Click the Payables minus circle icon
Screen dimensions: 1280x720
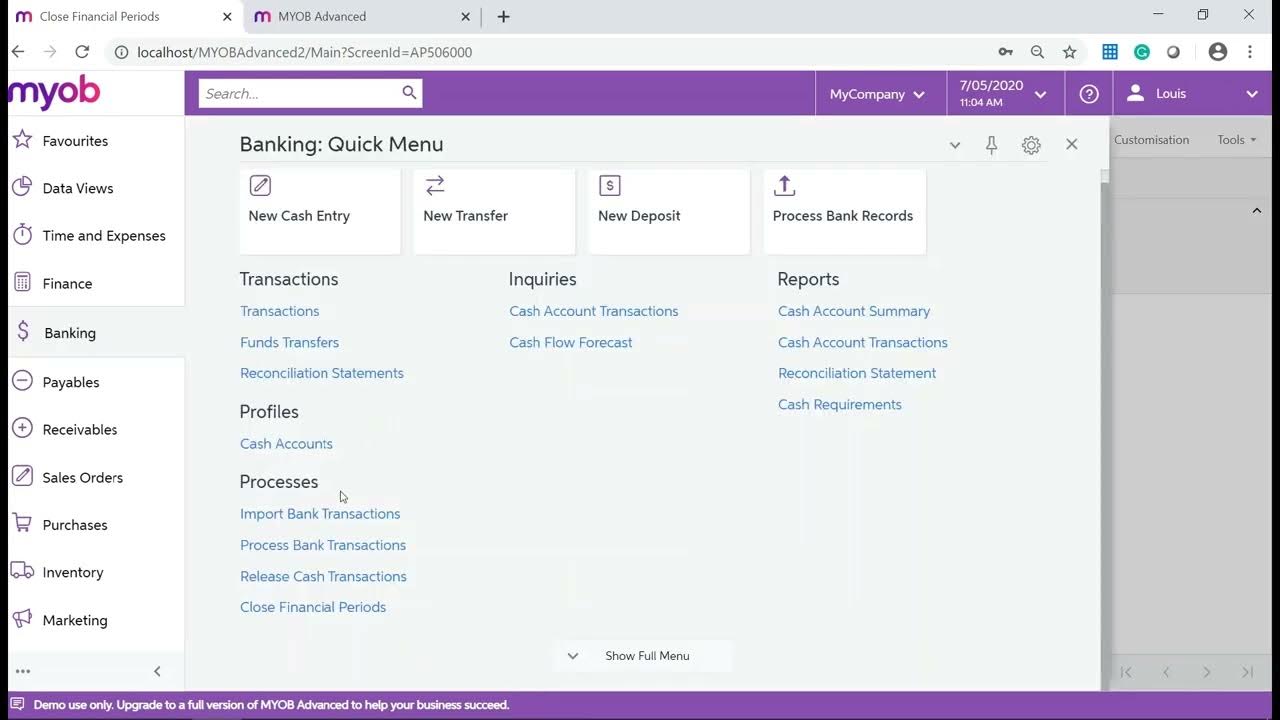coord(22,381)
